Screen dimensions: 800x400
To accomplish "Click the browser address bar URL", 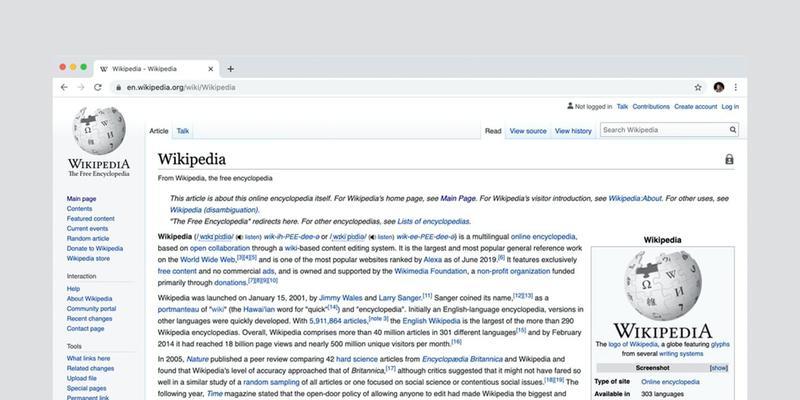I will click(x=181, y=87).
